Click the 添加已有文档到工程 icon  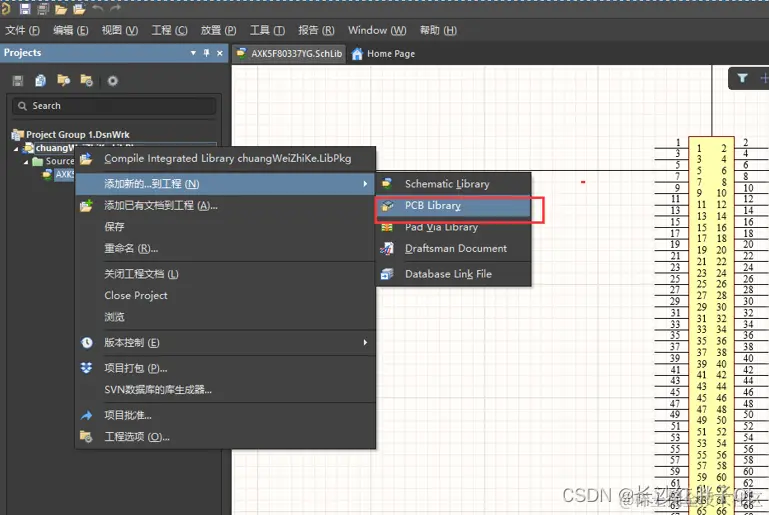(86, 206)
